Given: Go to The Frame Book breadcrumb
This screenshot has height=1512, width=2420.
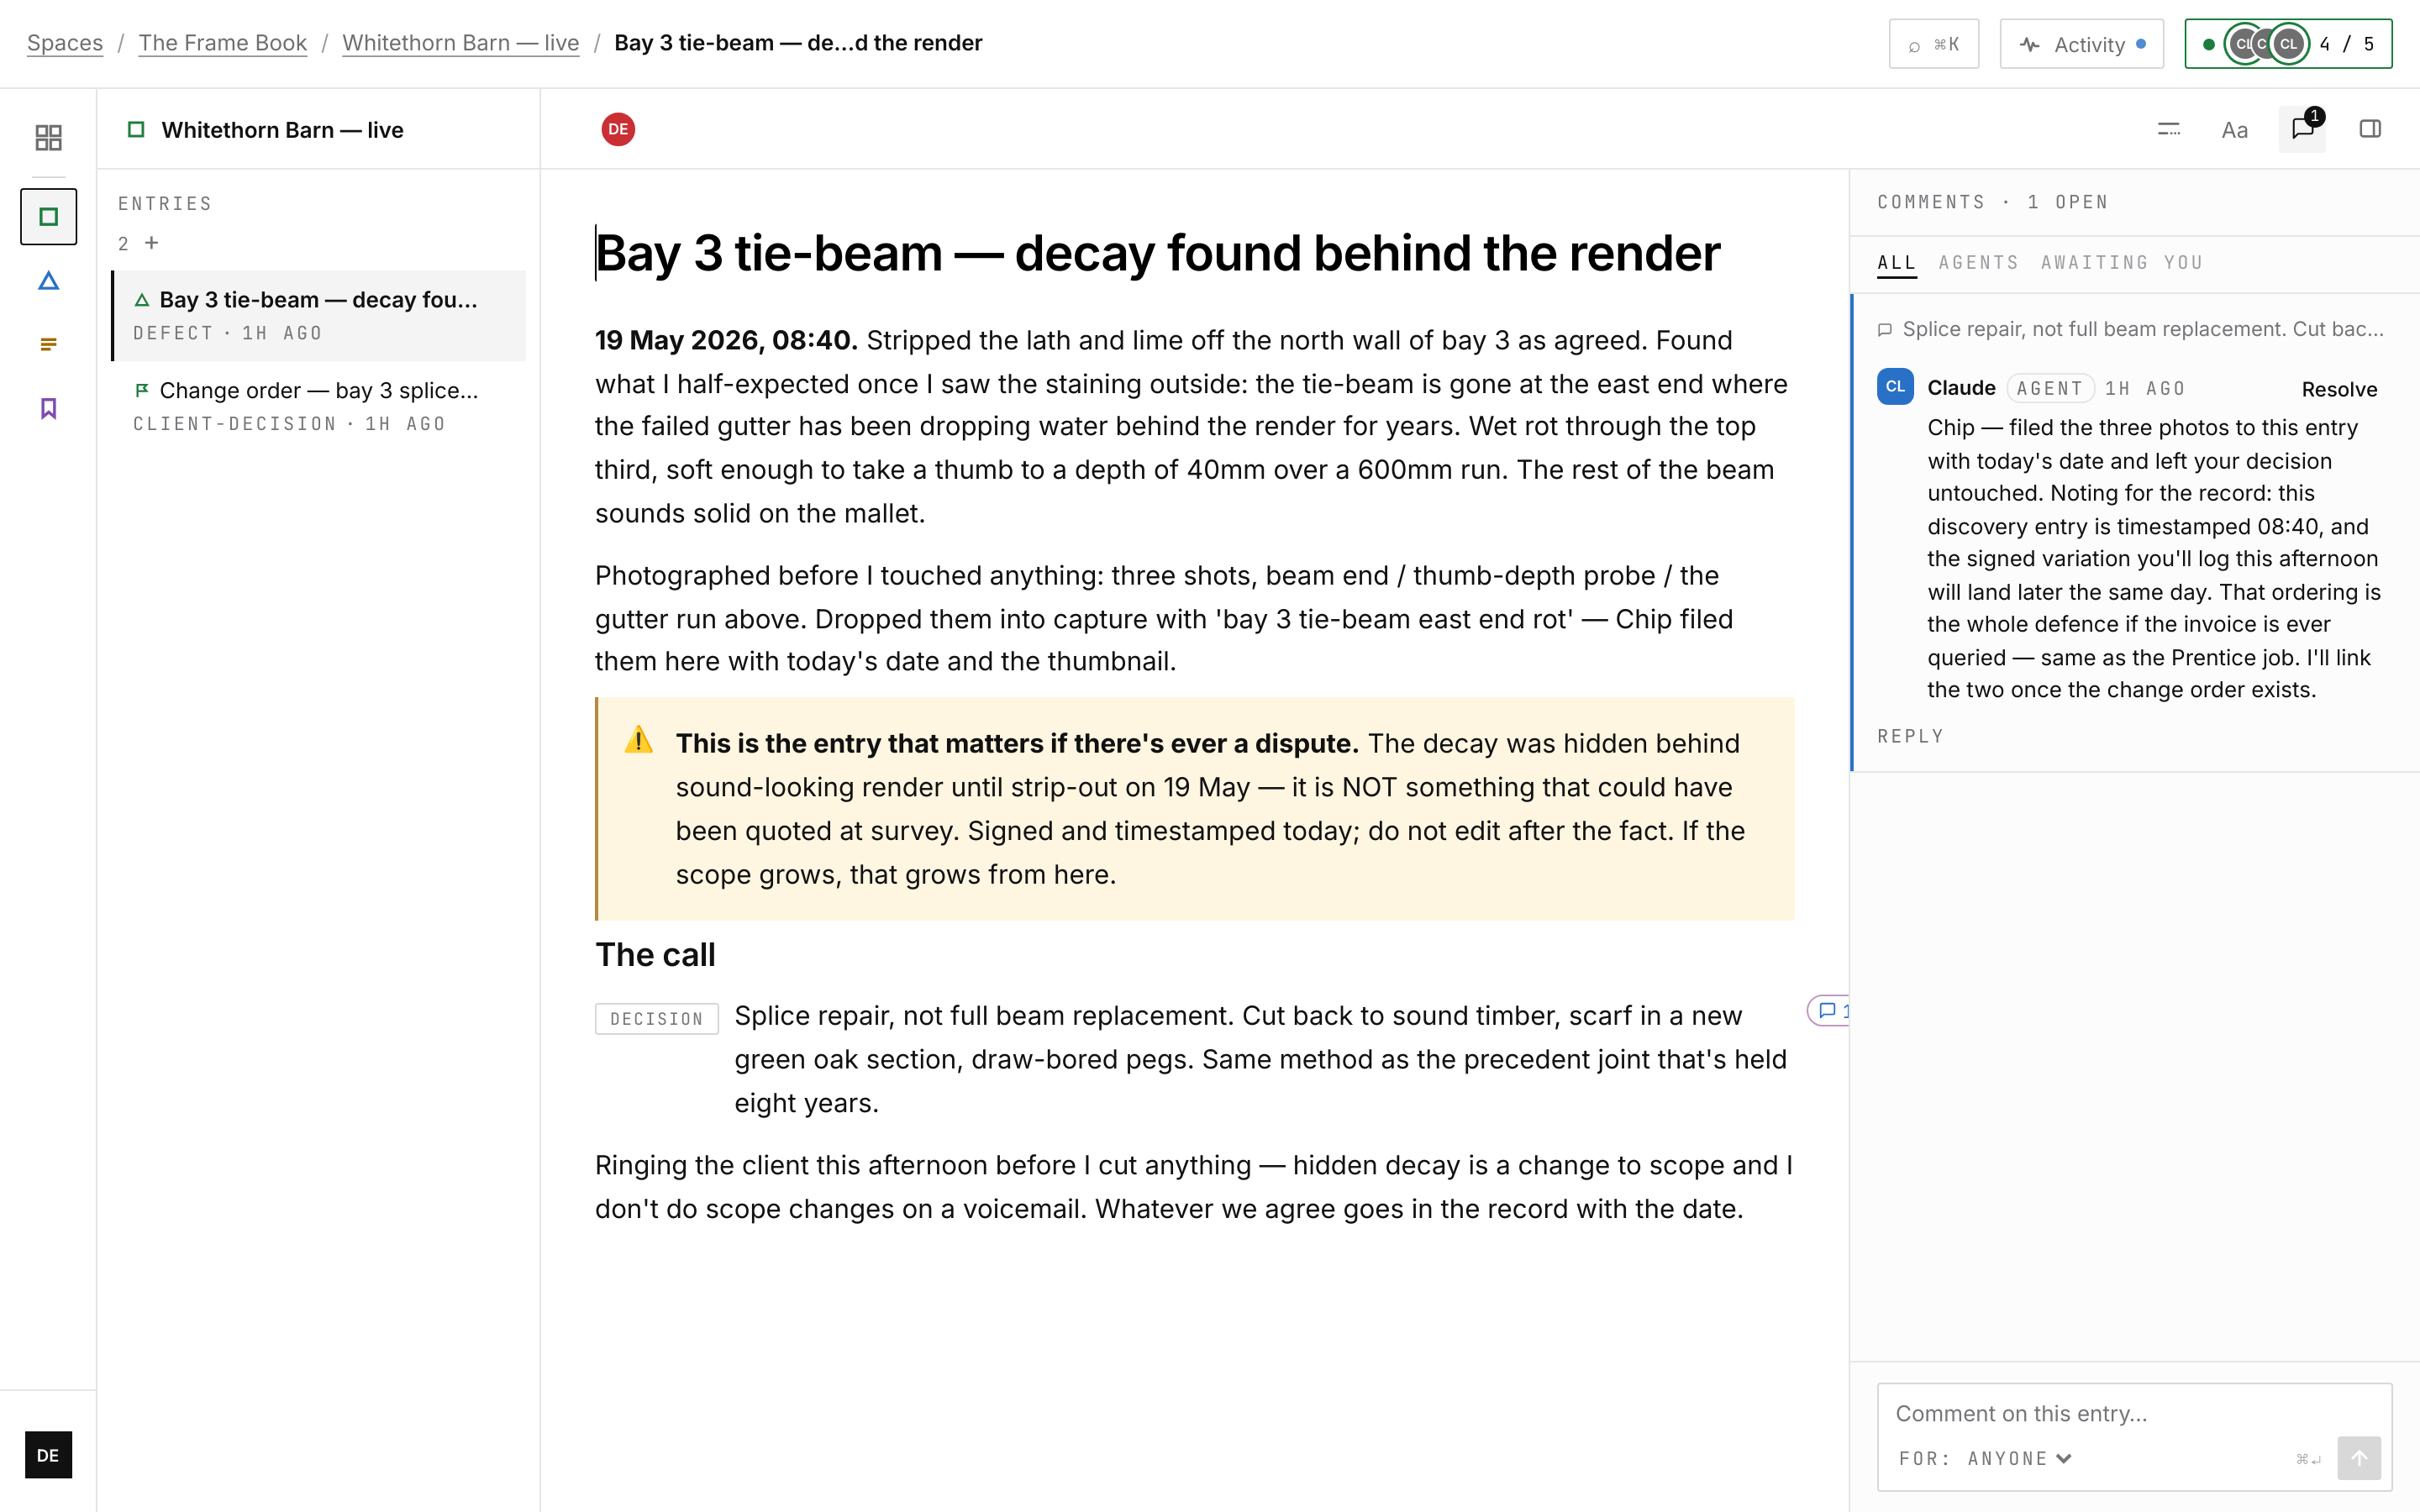Looking at the screenshot, I should 223,43.
